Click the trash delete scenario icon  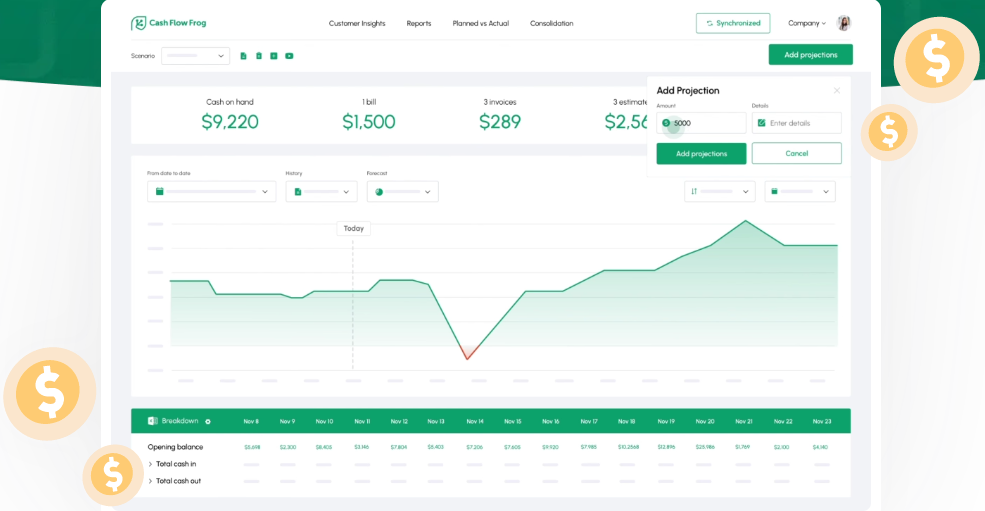coord(259,56)
